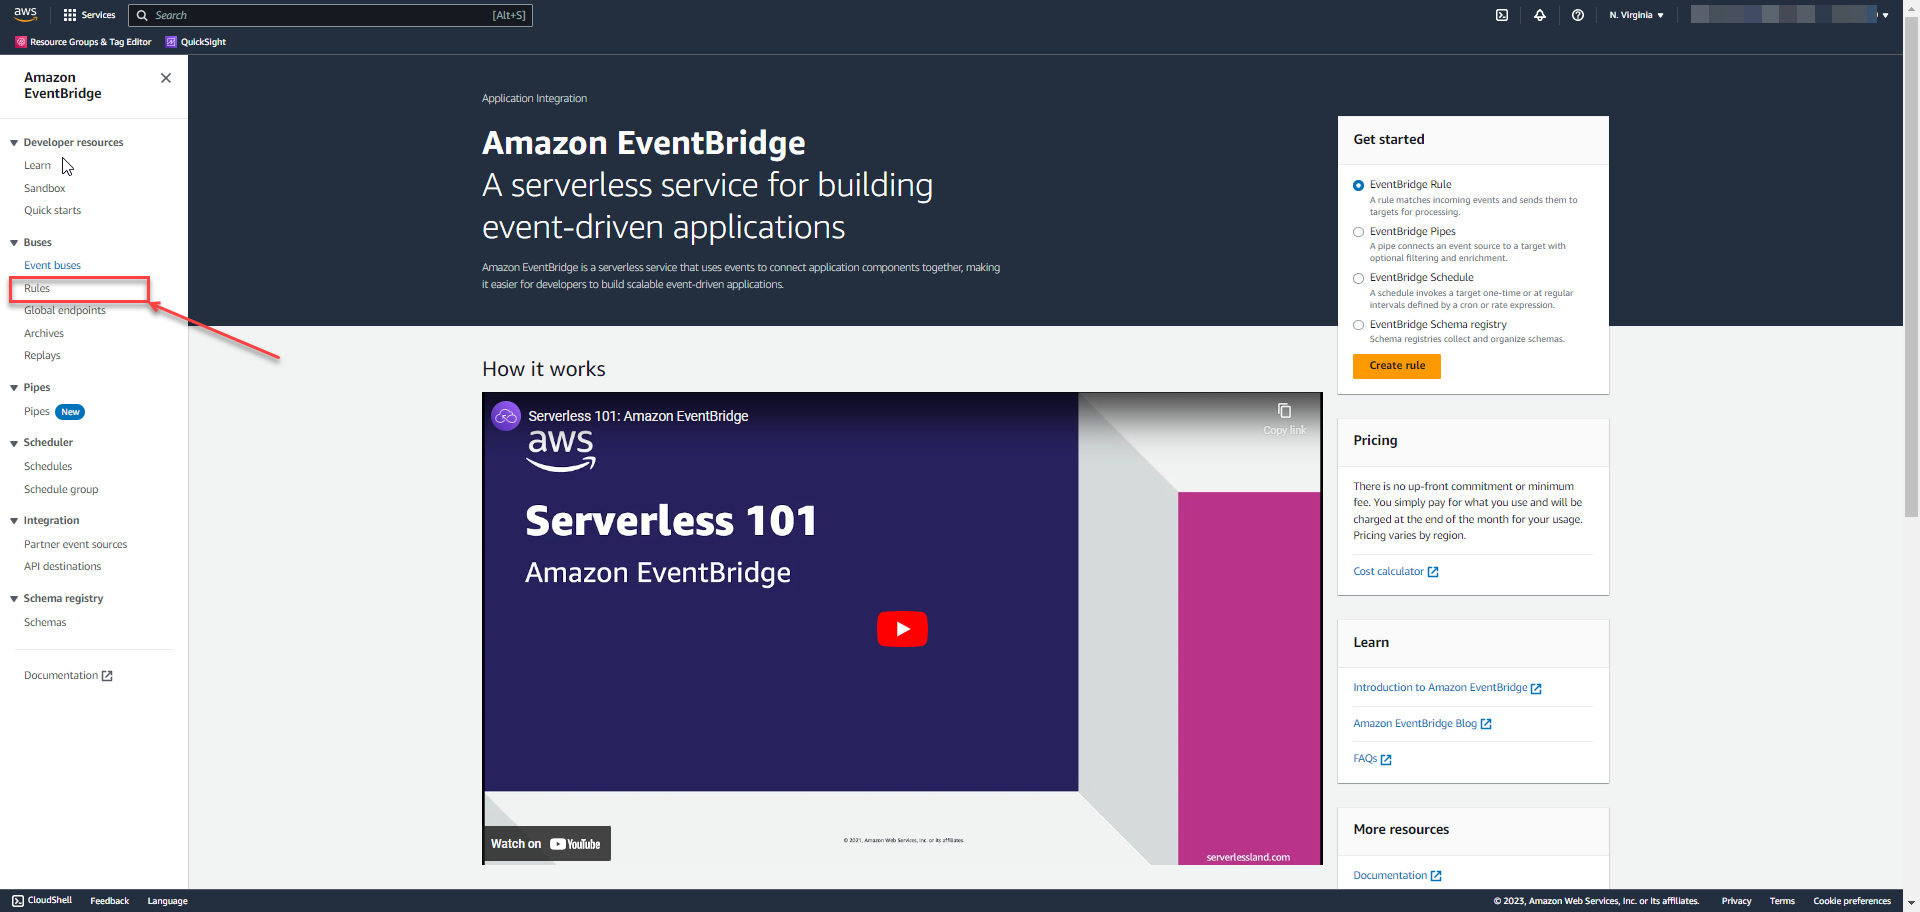Viewport: 1920px width, 912px height.
Task: Click the New badge next to Pipes
Action: [x=70, y=412]
